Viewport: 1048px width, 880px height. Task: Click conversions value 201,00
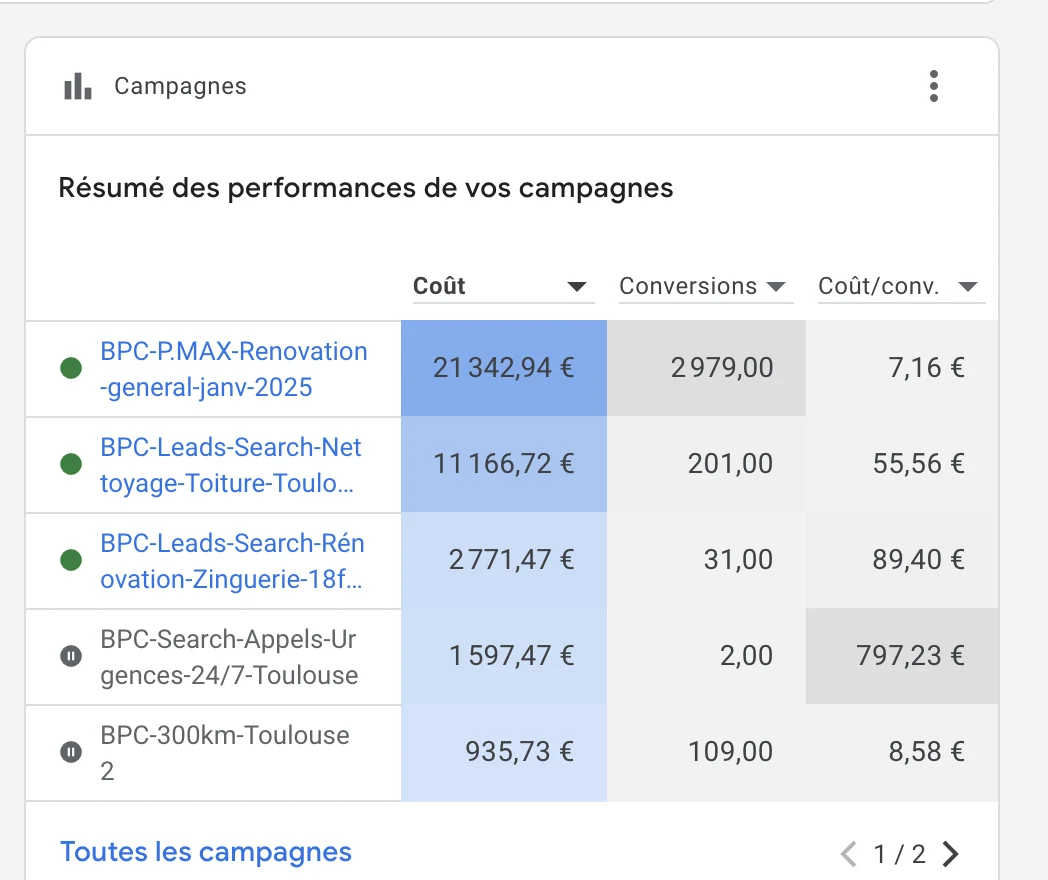(731, 464)
